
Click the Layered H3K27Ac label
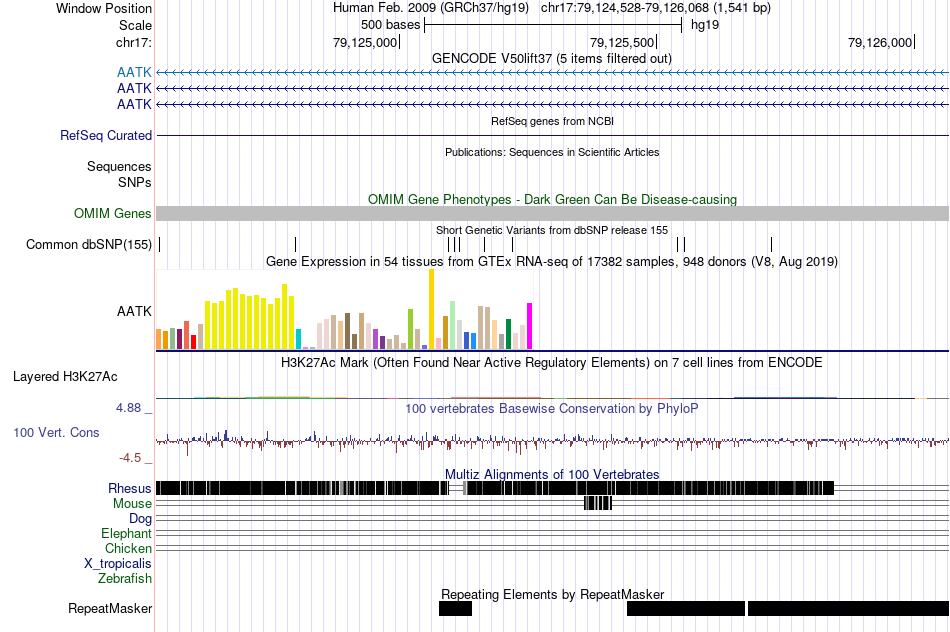[65, 376]
